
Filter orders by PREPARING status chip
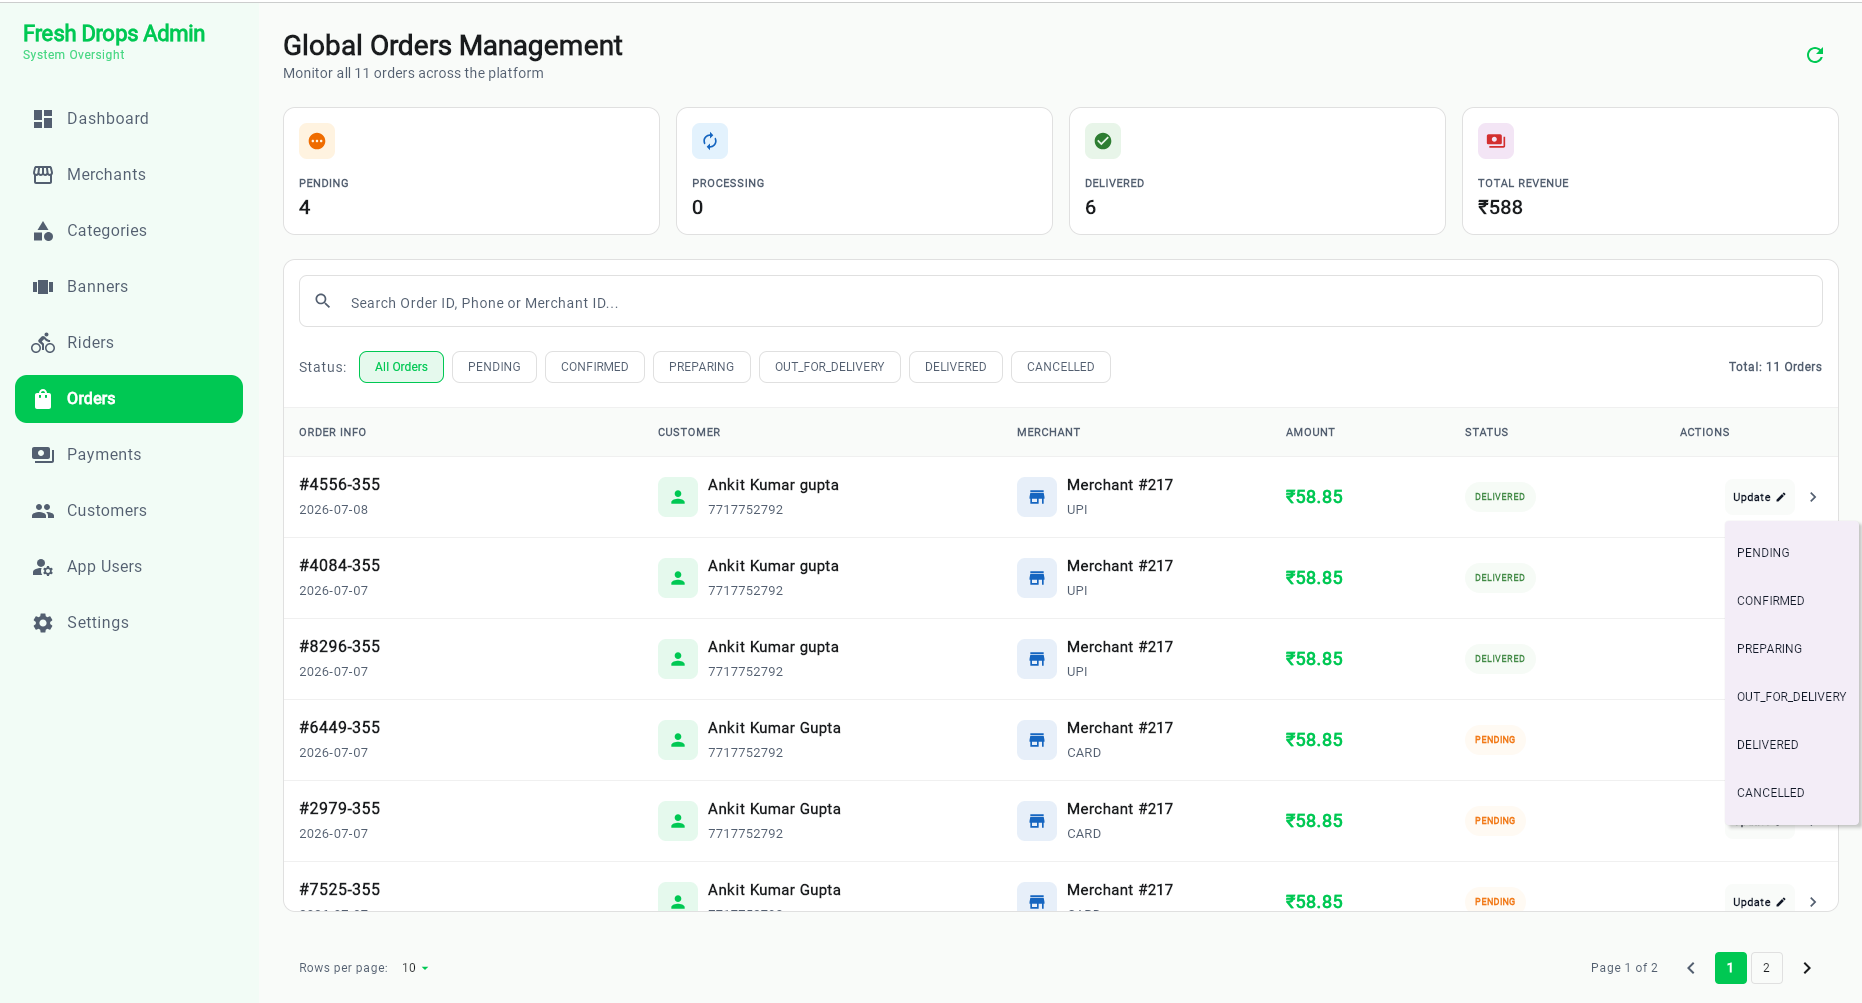point(702,367)
